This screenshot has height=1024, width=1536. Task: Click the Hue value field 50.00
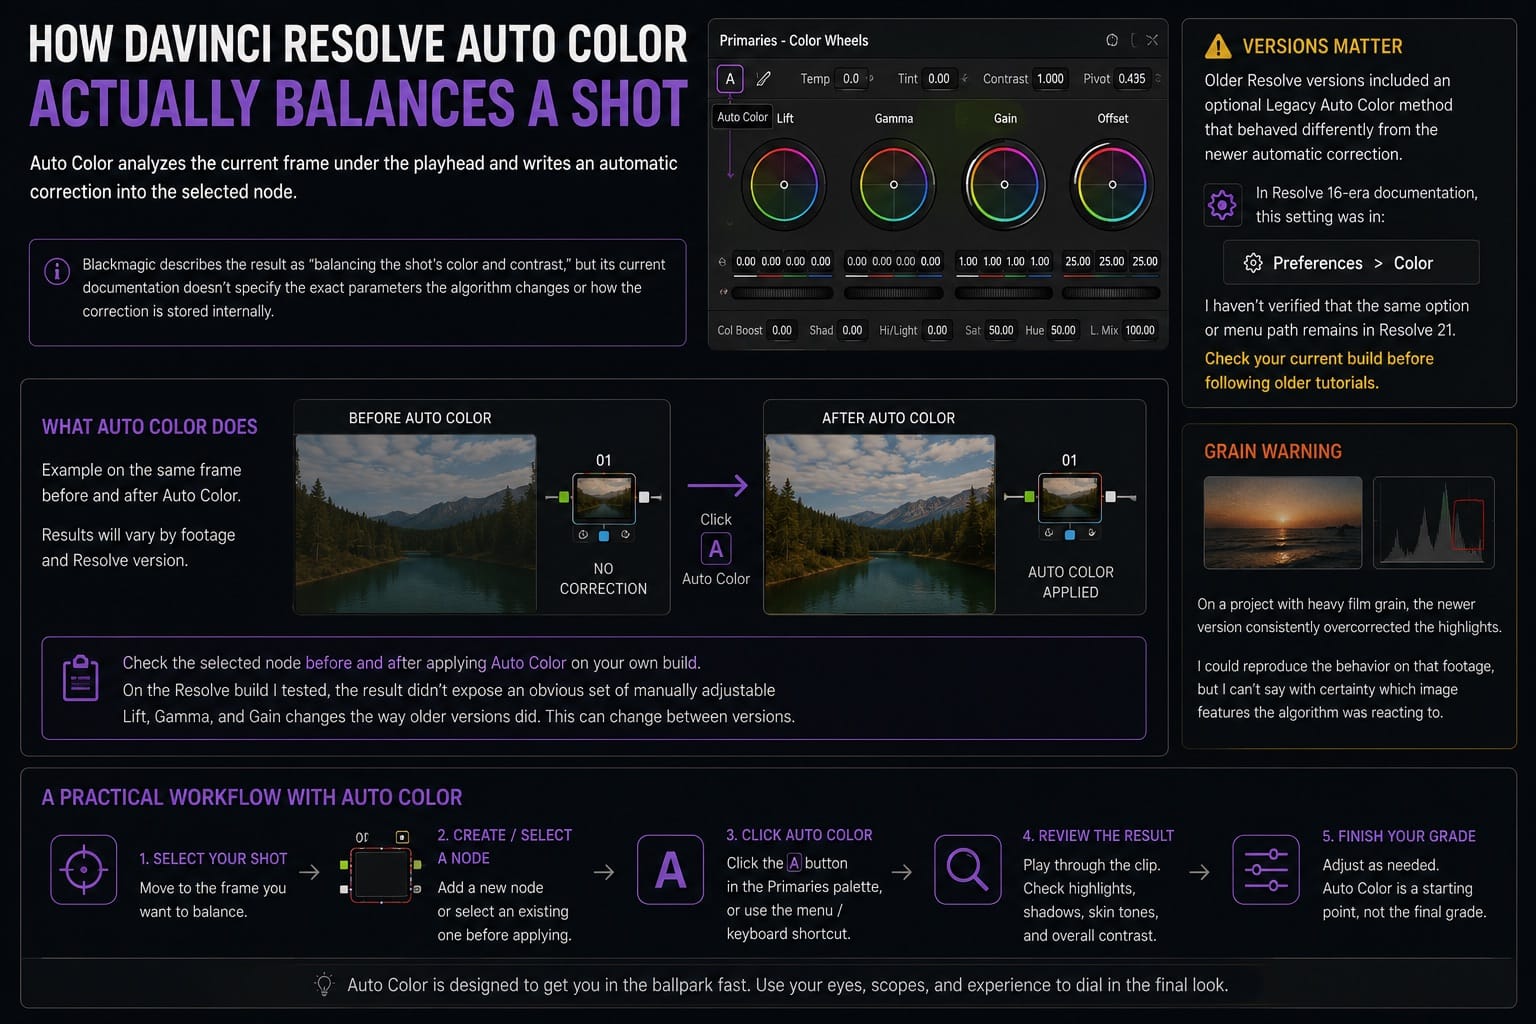(1063, 331)
